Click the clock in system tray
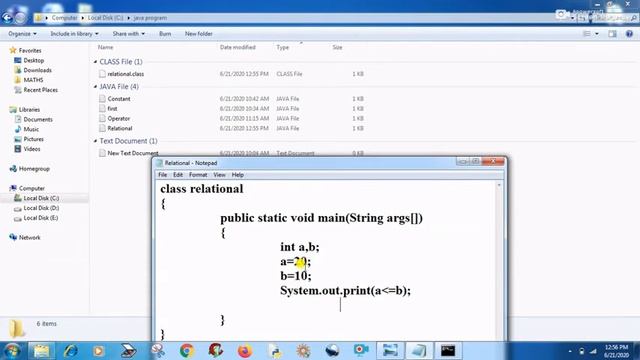 coord(616,351)
